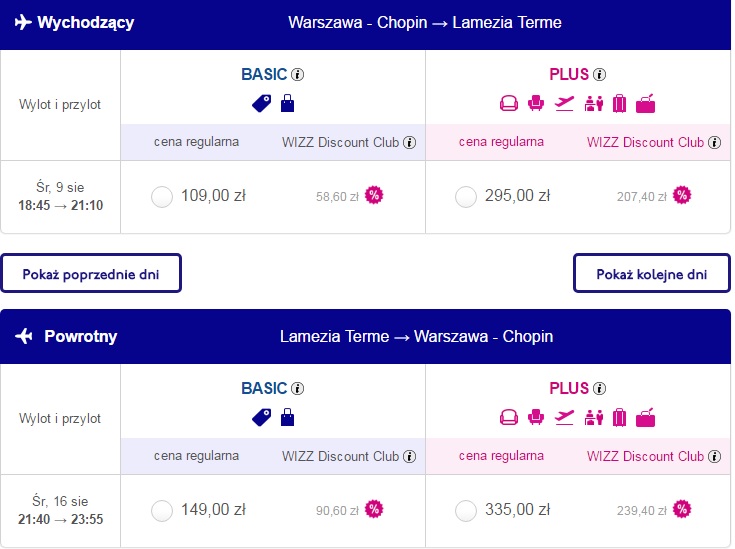Click the price tag icon under outbound BASIC

[x=262, y=104]
